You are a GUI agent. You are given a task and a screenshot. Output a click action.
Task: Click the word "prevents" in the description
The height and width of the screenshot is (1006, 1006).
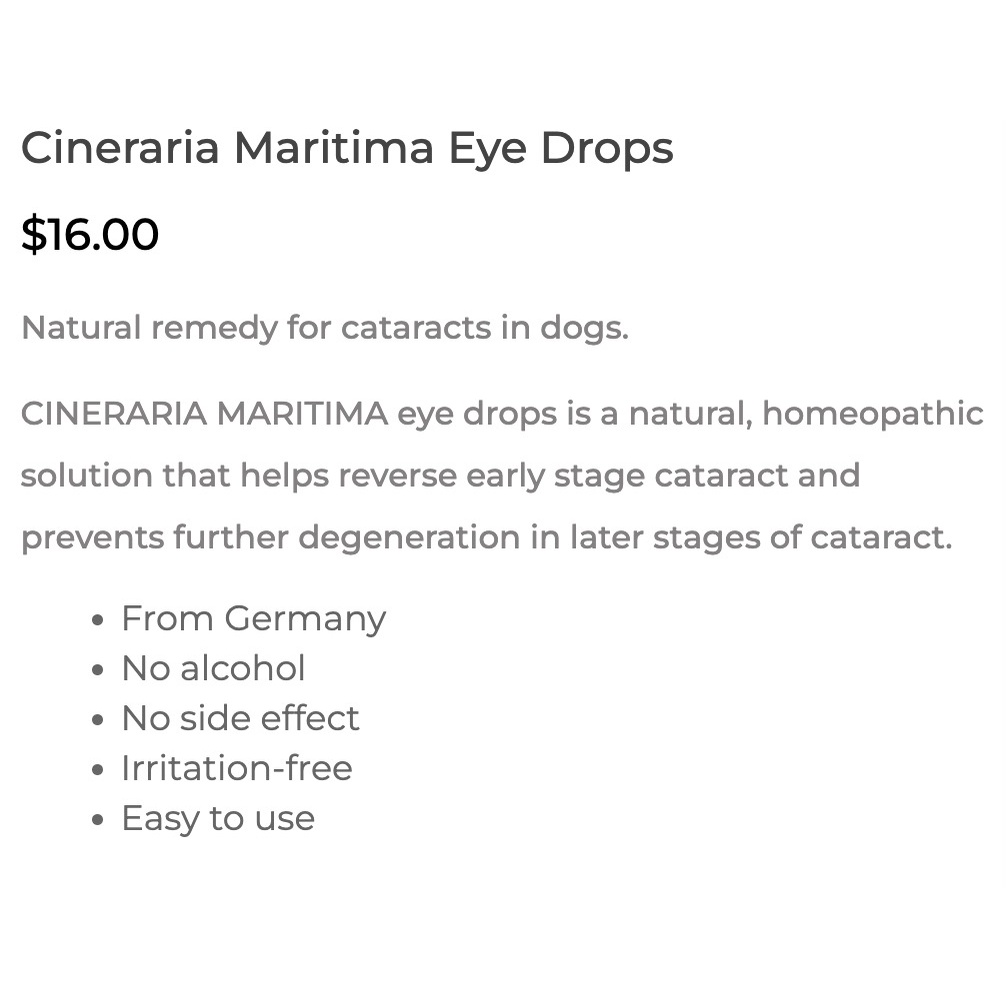(92, 538)
